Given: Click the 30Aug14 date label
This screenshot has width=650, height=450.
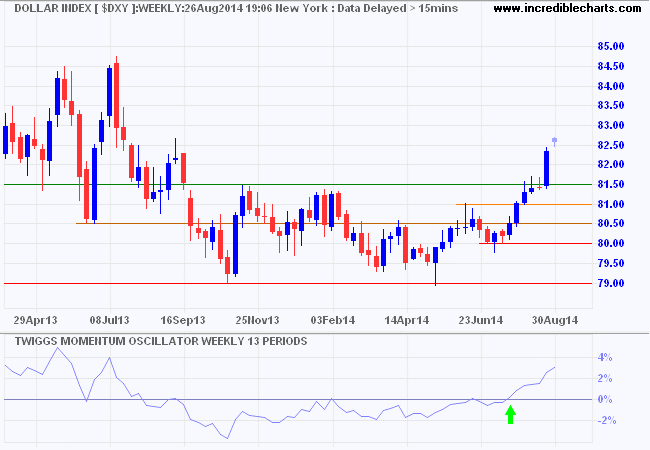Looking at the screenshot, I should (555, 320).
